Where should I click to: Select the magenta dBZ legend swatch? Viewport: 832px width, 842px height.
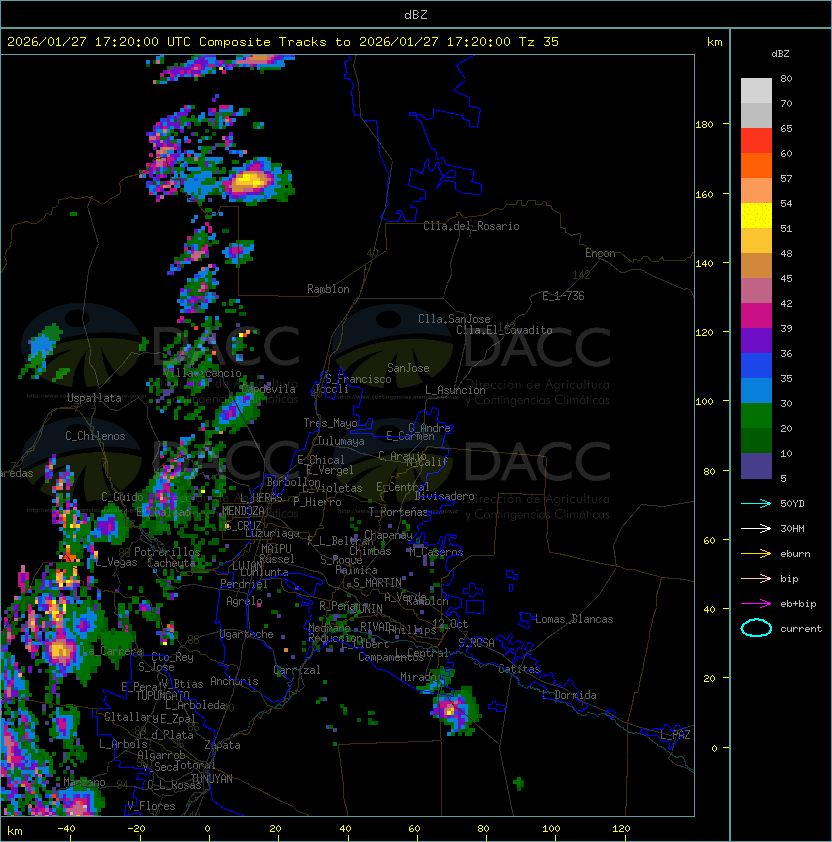(x=756, y=315)
